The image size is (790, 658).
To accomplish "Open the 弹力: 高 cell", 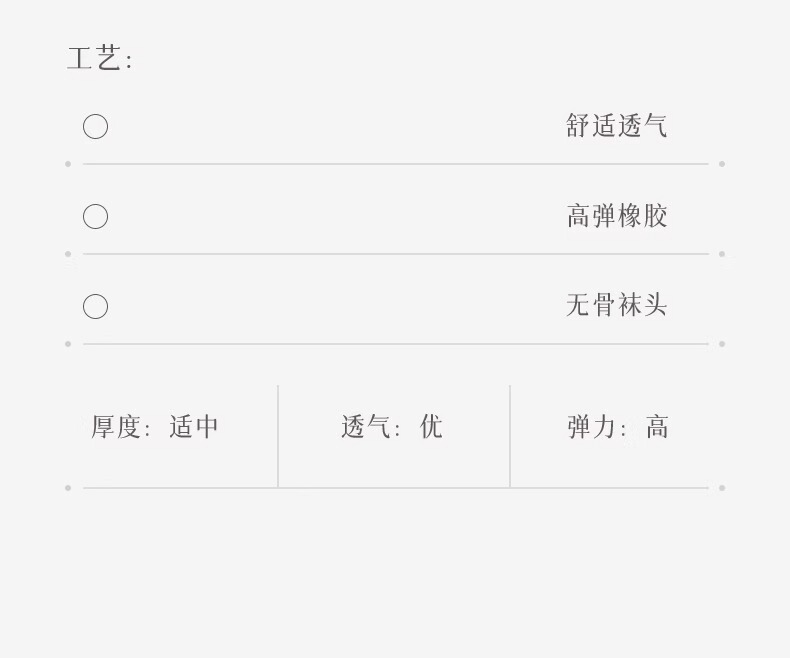I will [x=618, y=427].
